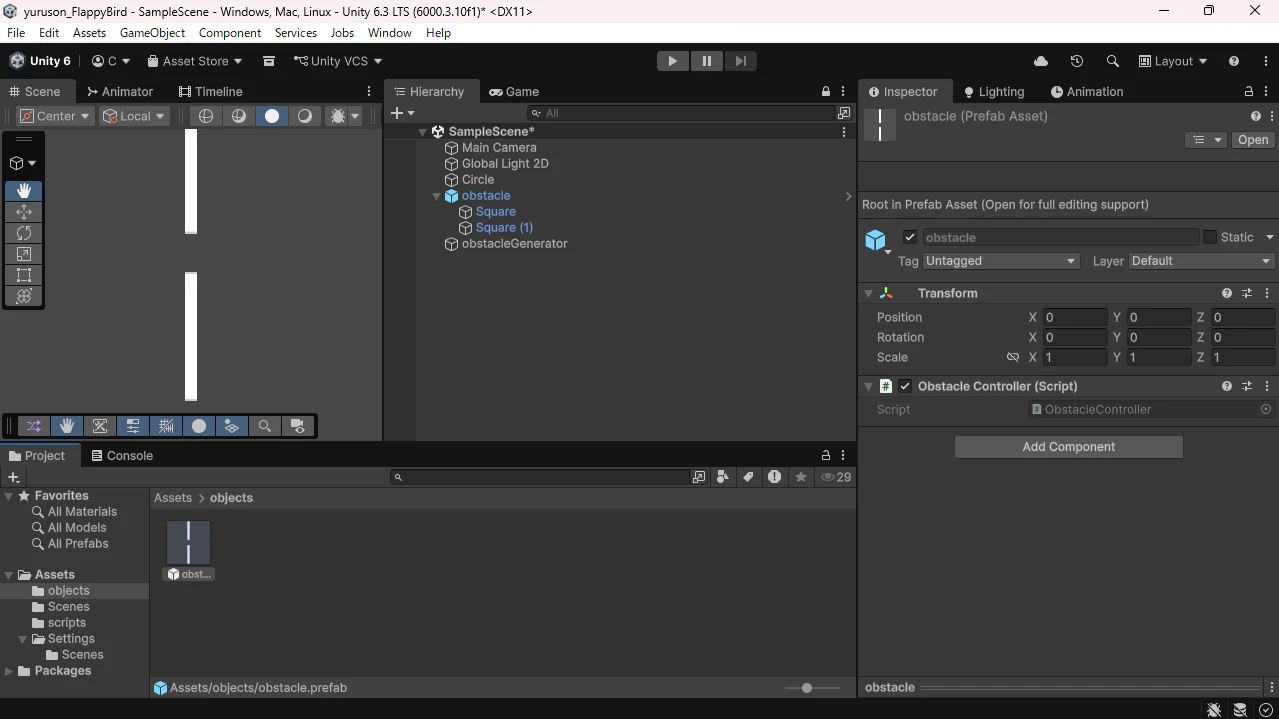Viewport: 1279px width, 719px height.
Task: Open the Asset Store button
Action: coord(195,61)
